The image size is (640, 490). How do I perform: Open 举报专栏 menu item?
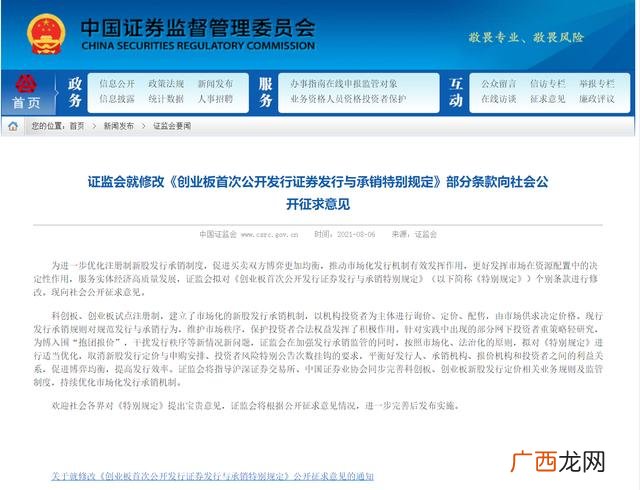point(596,84)
